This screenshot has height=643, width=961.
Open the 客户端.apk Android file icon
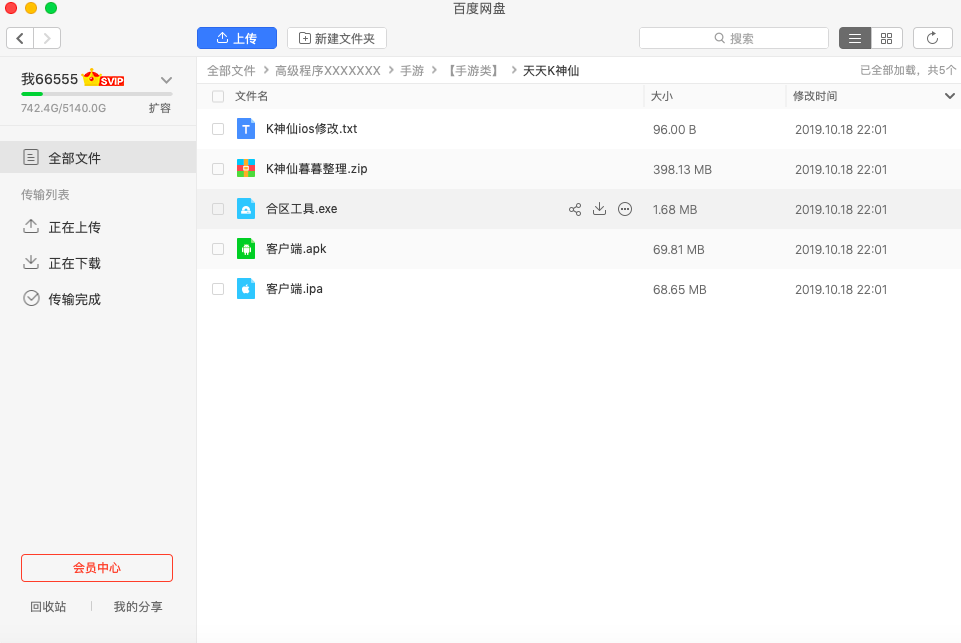pos(246,249)
